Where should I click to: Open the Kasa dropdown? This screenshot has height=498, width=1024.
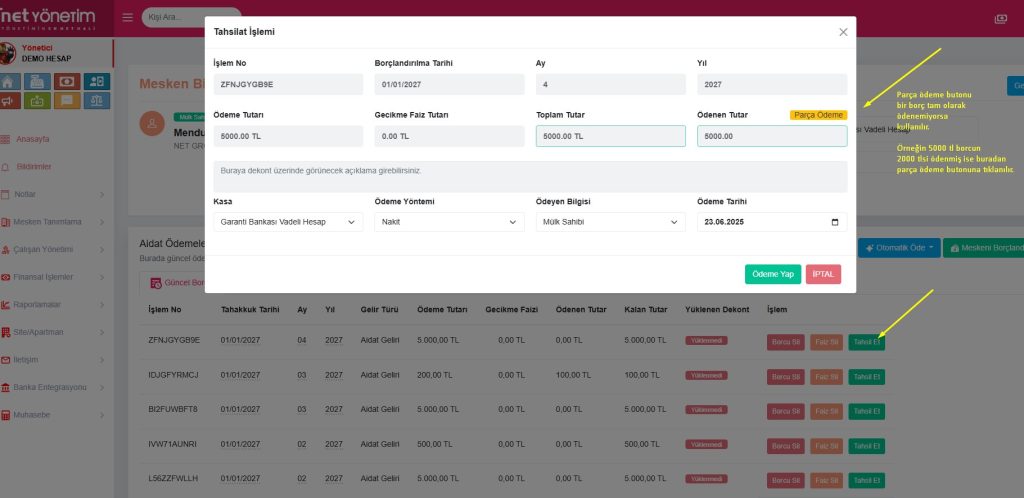288,222
